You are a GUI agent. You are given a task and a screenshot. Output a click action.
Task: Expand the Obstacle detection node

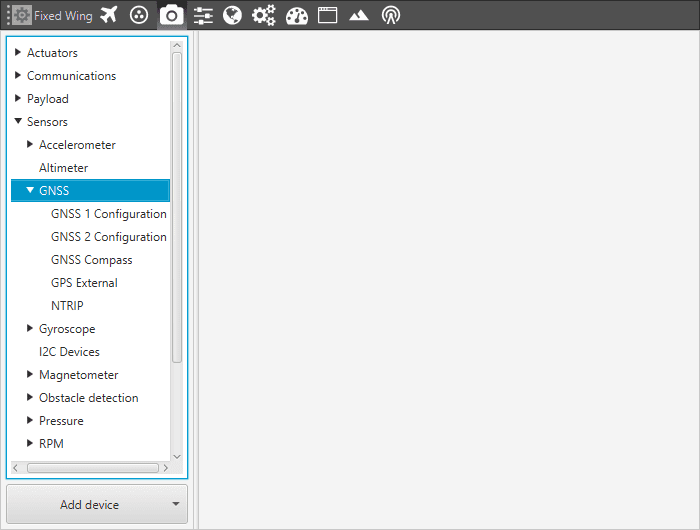30,397
